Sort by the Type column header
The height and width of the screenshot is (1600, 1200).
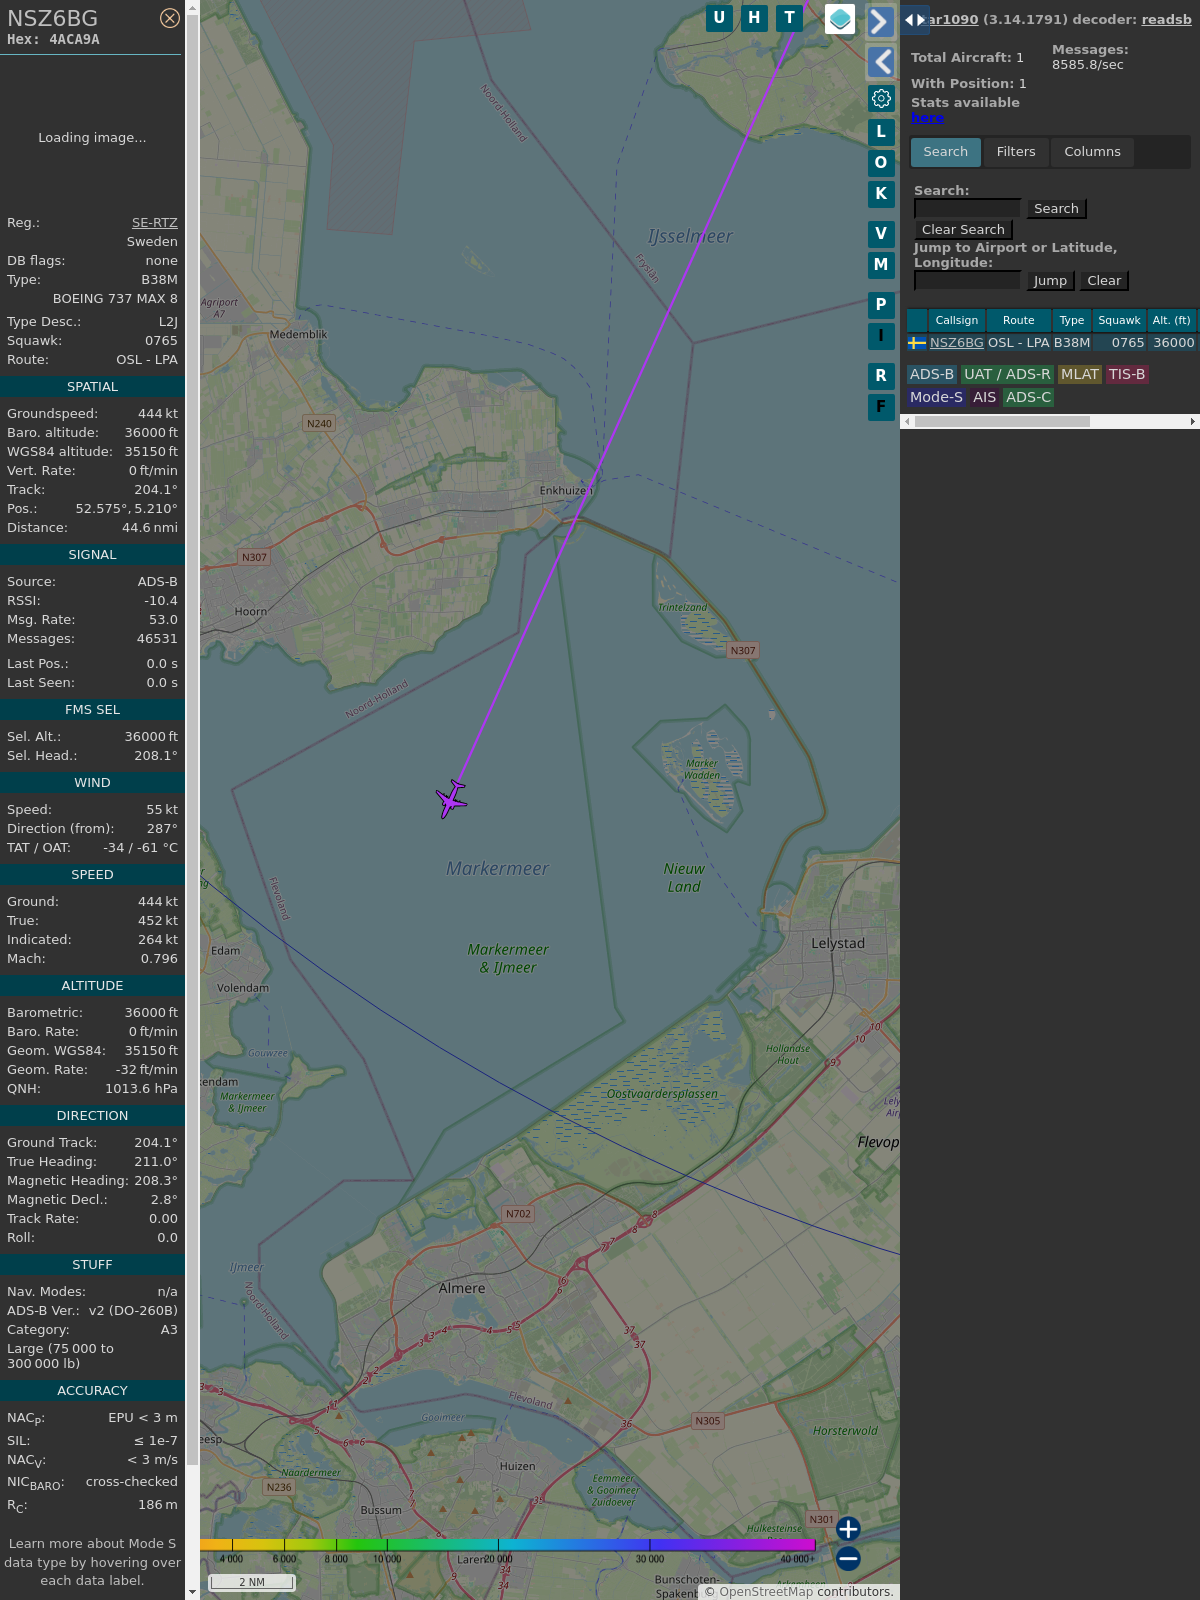(1072, 321)
